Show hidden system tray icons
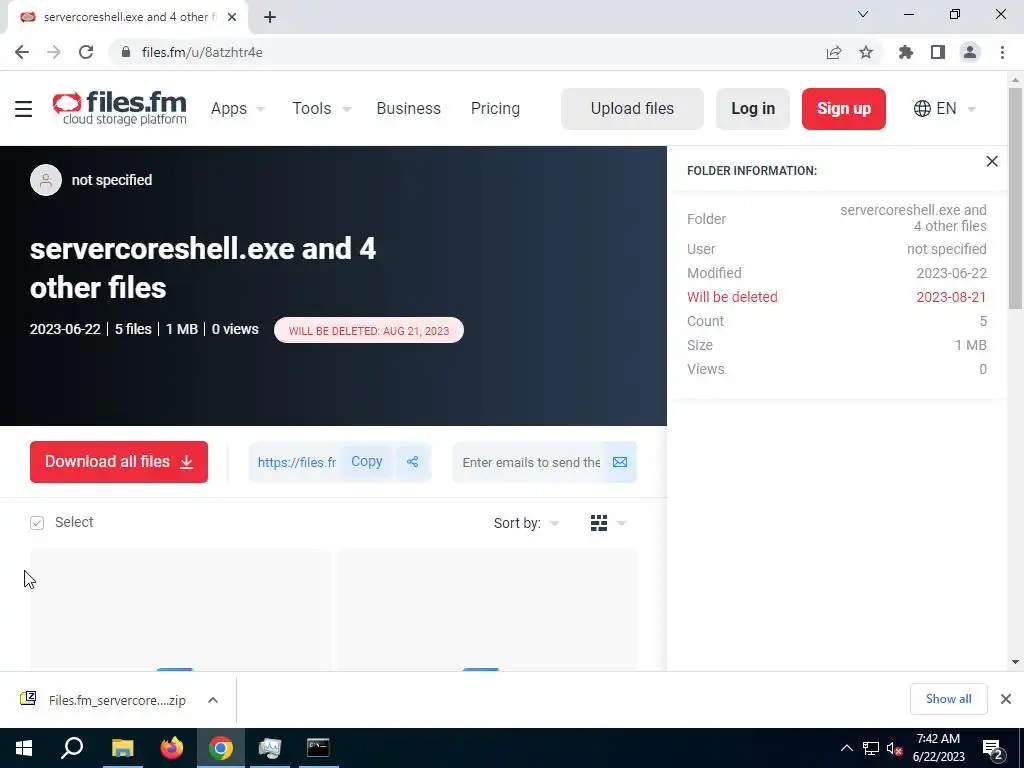 tap(846, 748)
